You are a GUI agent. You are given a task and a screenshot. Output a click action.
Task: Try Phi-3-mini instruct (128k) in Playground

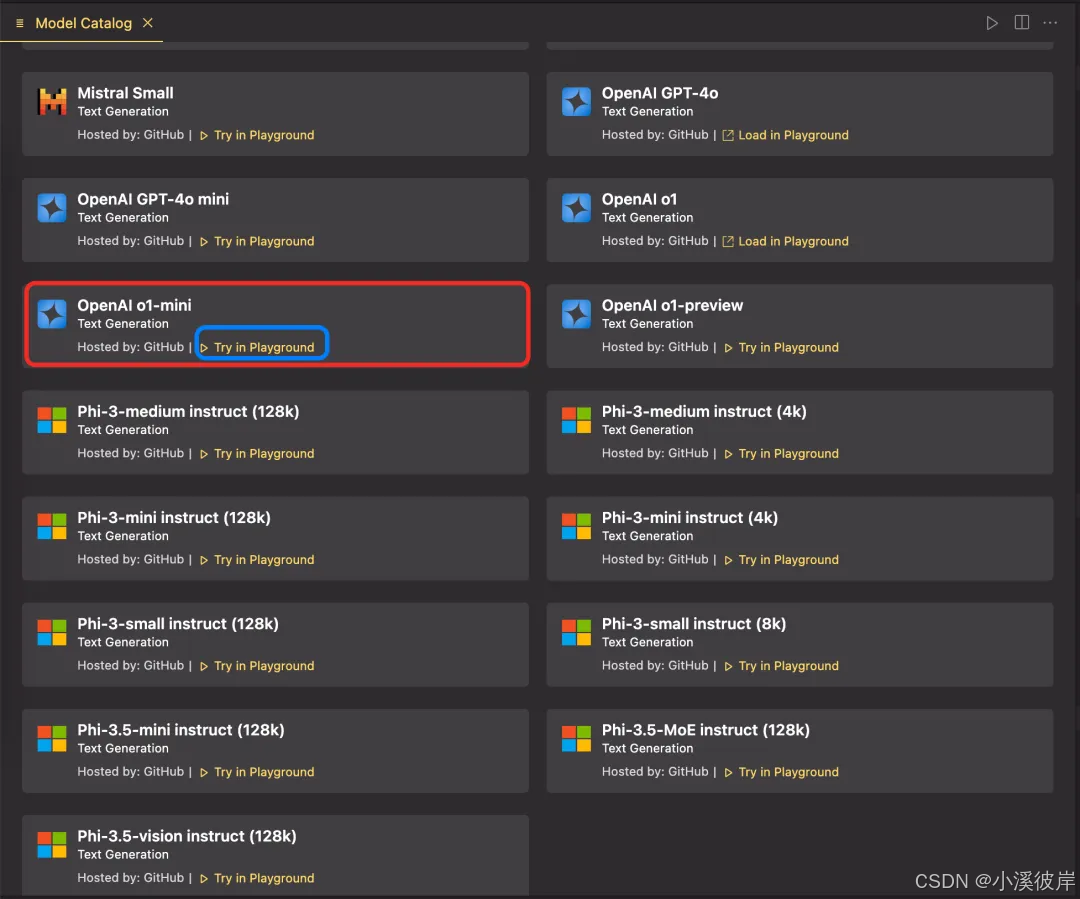[257, 559]
